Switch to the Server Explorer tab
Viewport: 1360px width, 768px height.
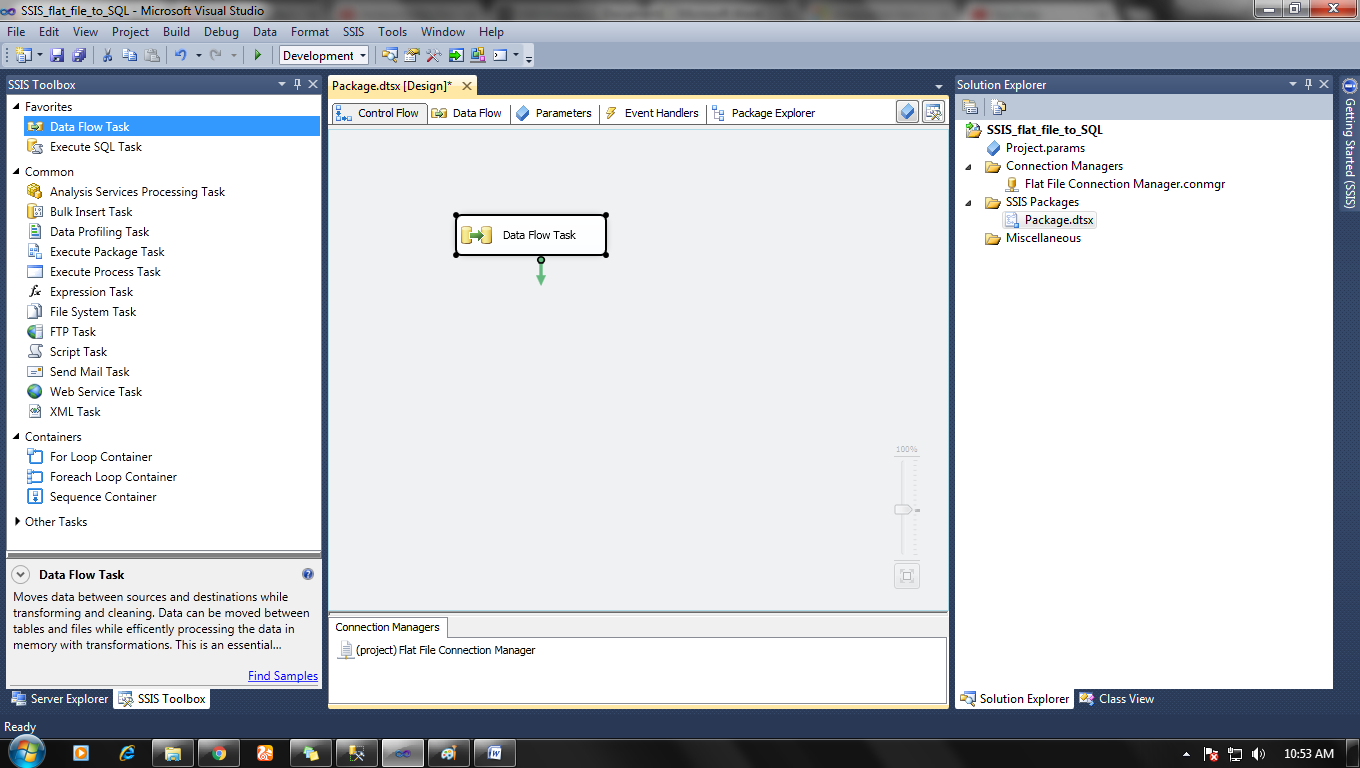[59, 699]
